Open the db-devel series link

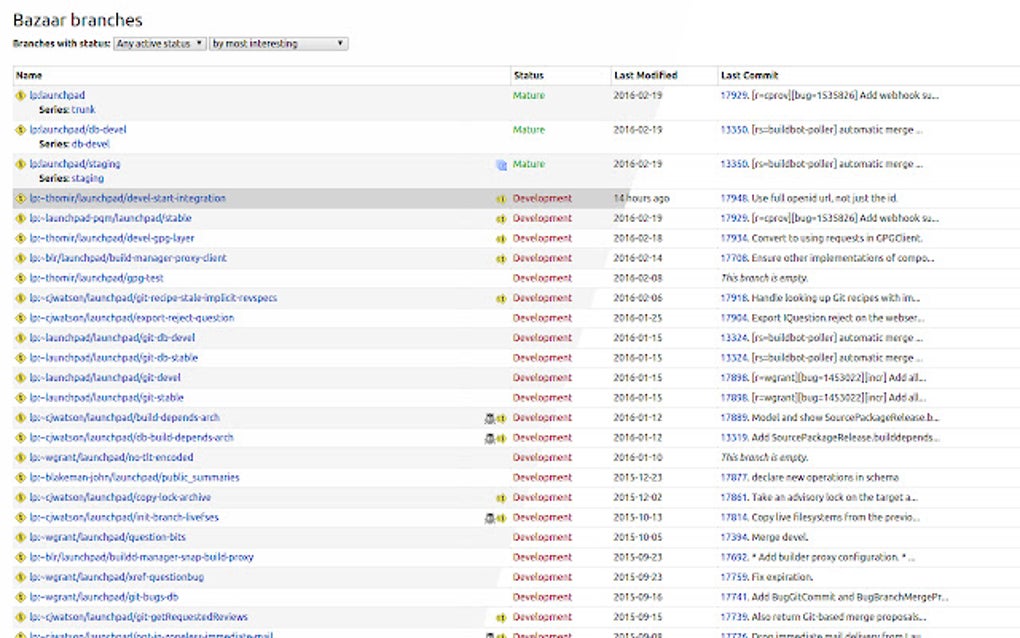click(x=90, y=144)
